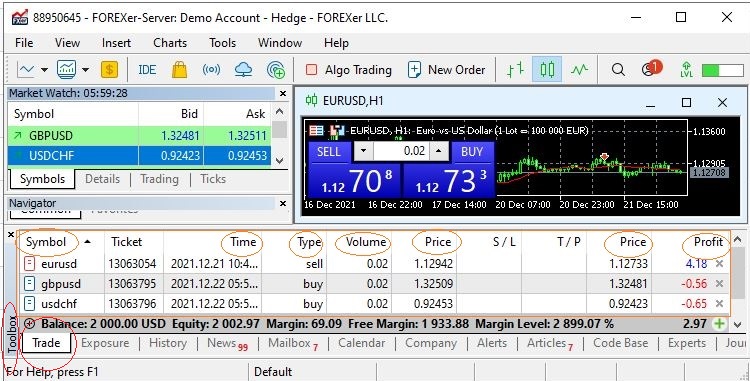Select the line chart style icon
This screenshot has height=381, width=750.
(x=579, y=70)
